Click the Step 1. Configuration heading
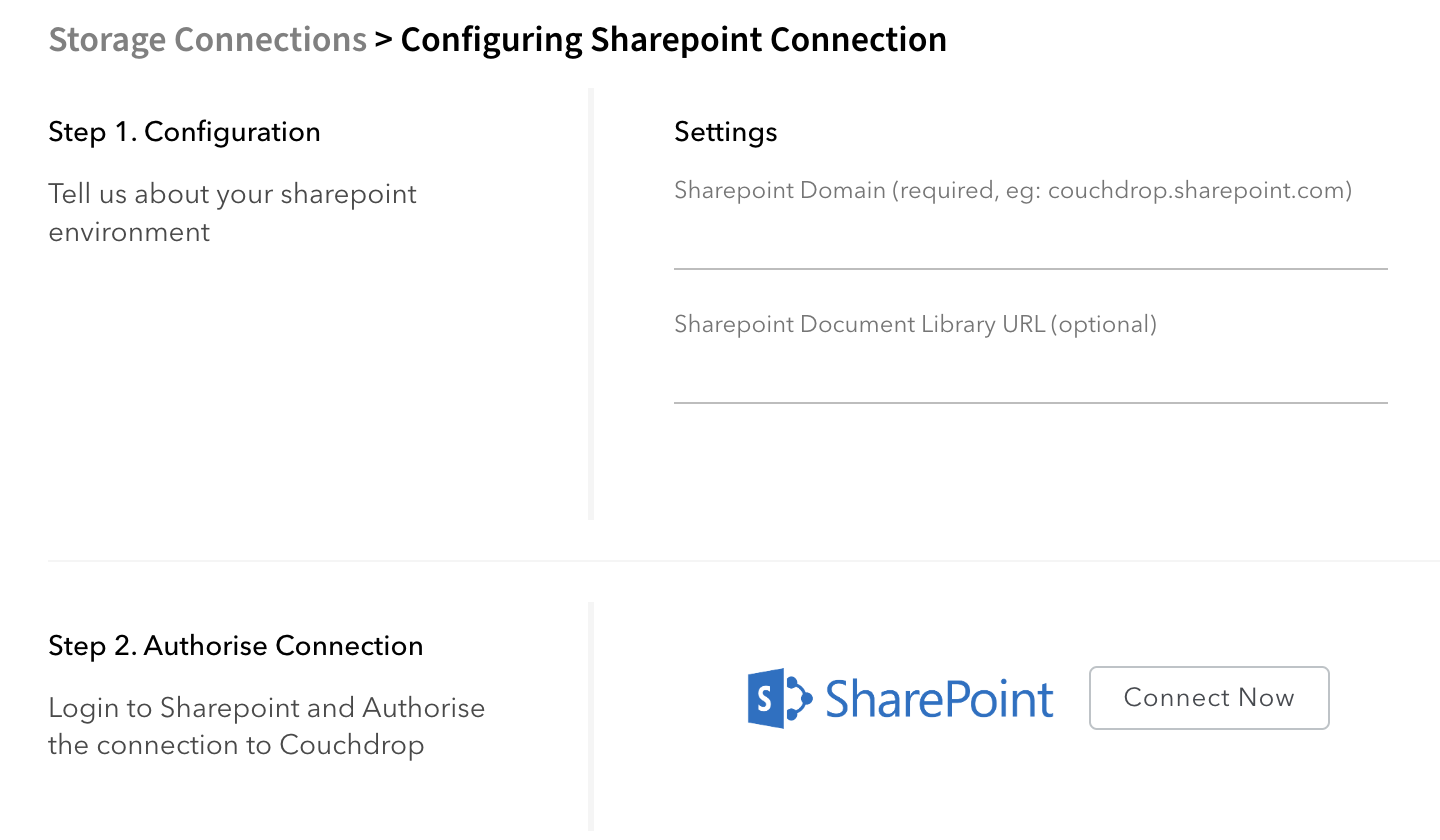Image resolution: width=1440 pixels, height=840 pixels. coord(184,131)
